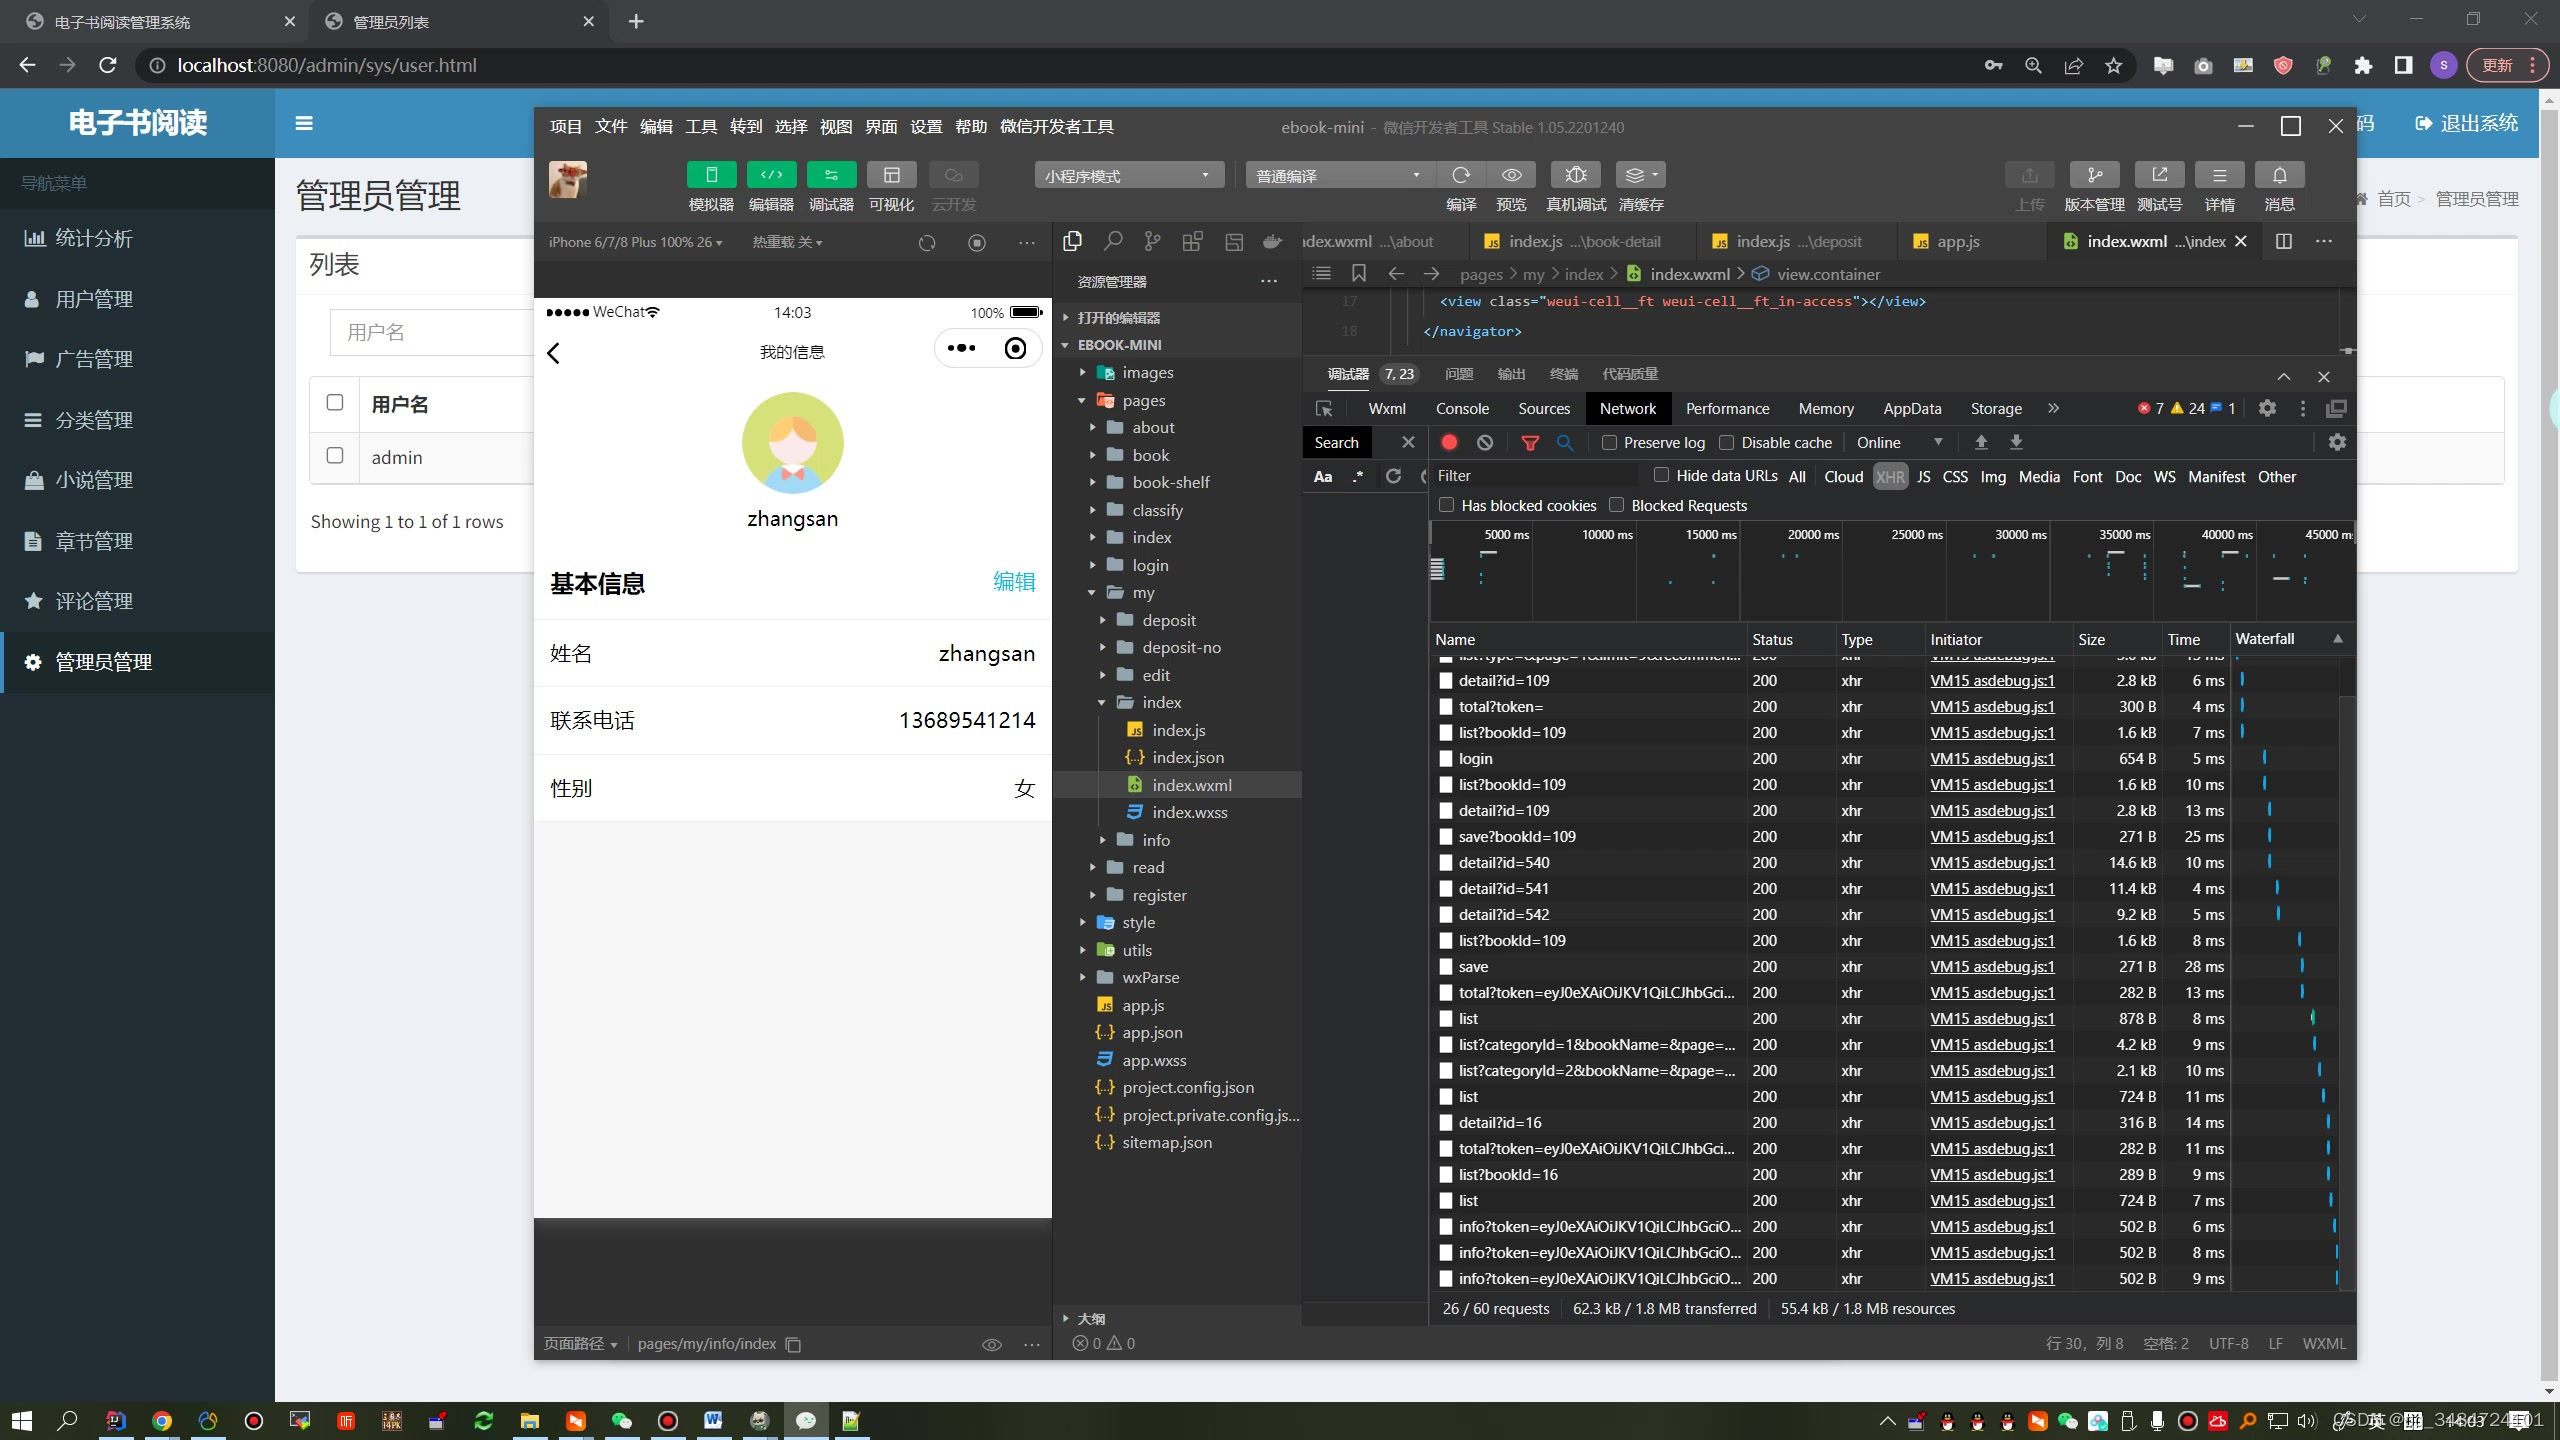Switch to the Console tab
Screen dimensions: 2560x1440
(x=1462, y=408)
